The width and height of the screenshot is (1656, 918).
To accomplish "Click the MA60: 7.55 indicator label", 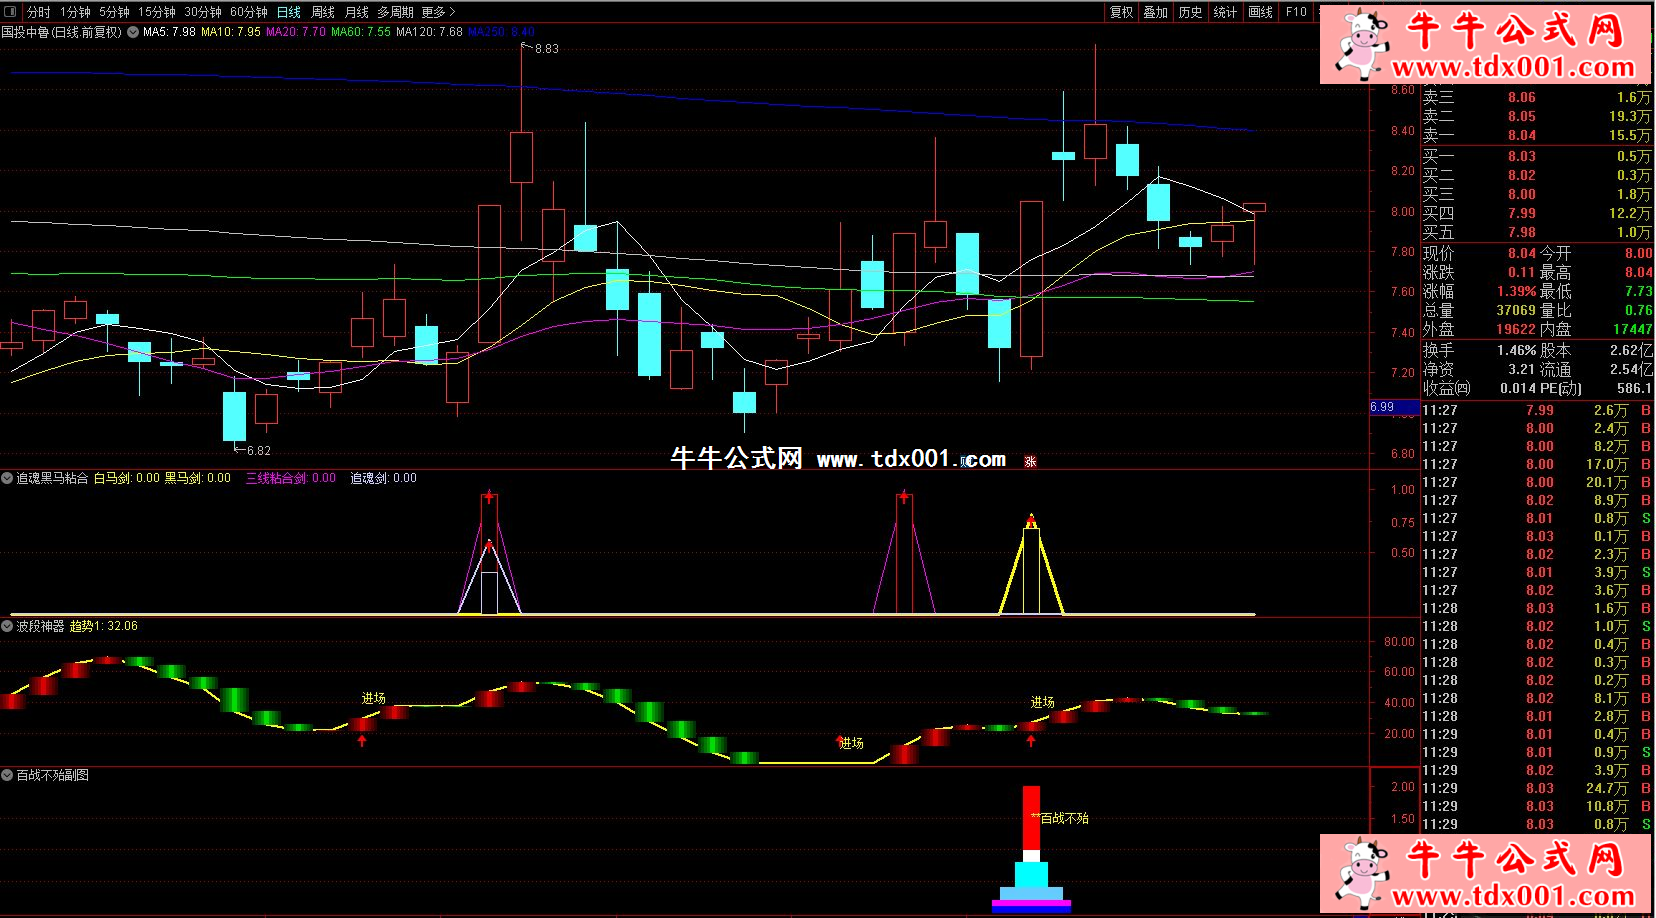I will (361, 32).
